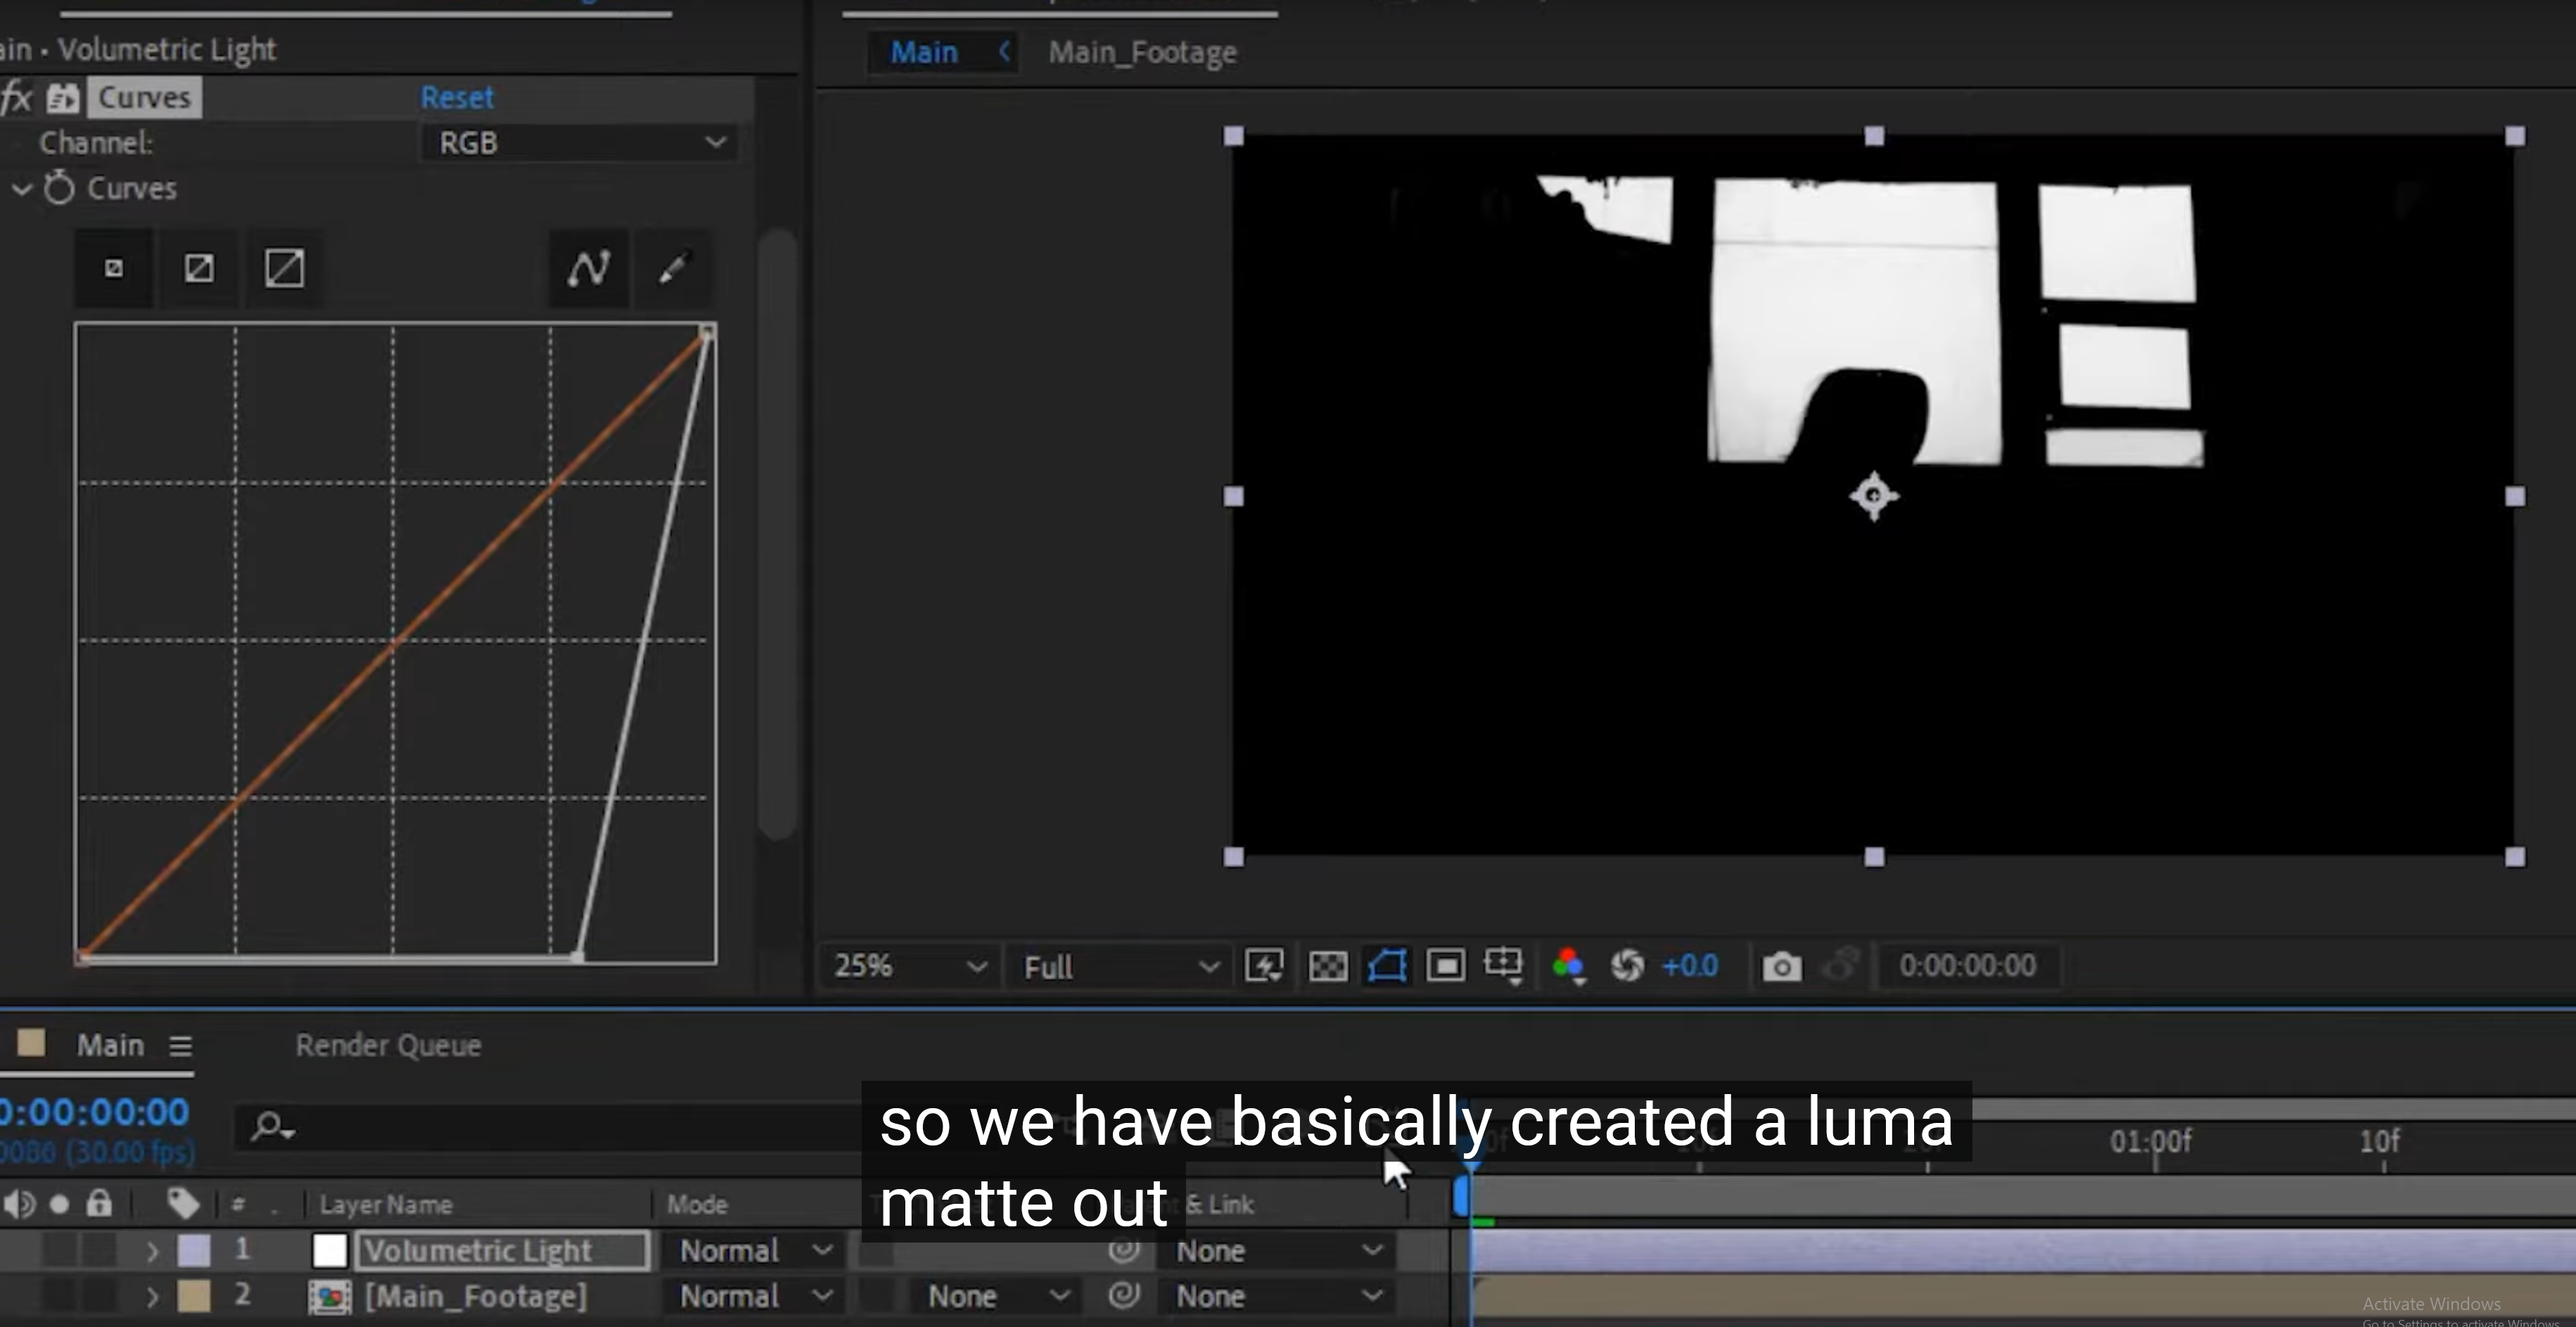The width and height of the screenshot is (2576, 1327).
Task: Lock the Volumetric Light layer
Action: pos(100,1250)
